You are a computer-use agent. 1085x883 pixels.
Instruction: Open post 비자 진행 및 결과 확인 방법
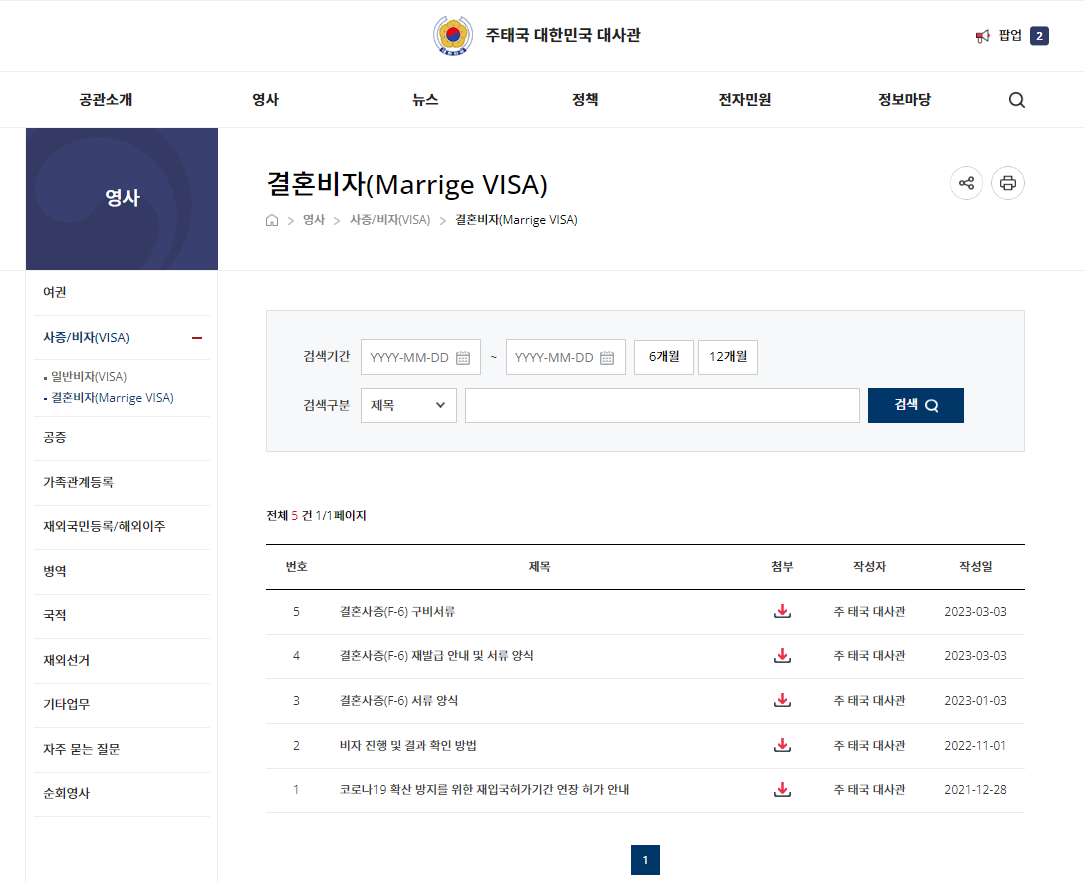click(408, 746)
